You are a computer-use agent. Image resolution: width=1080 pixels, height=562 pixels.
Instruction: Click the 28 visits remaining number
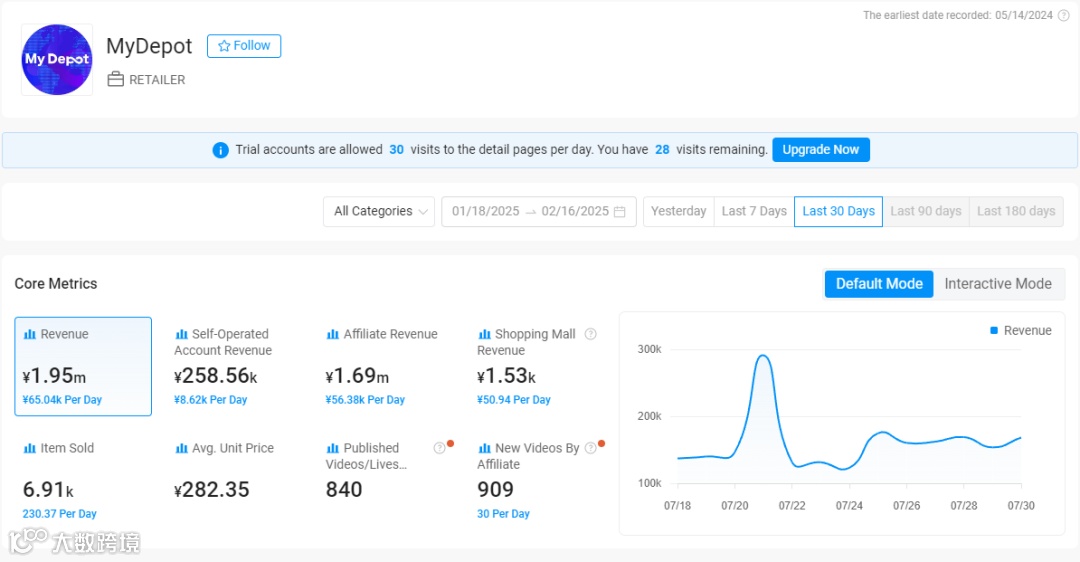662,149
